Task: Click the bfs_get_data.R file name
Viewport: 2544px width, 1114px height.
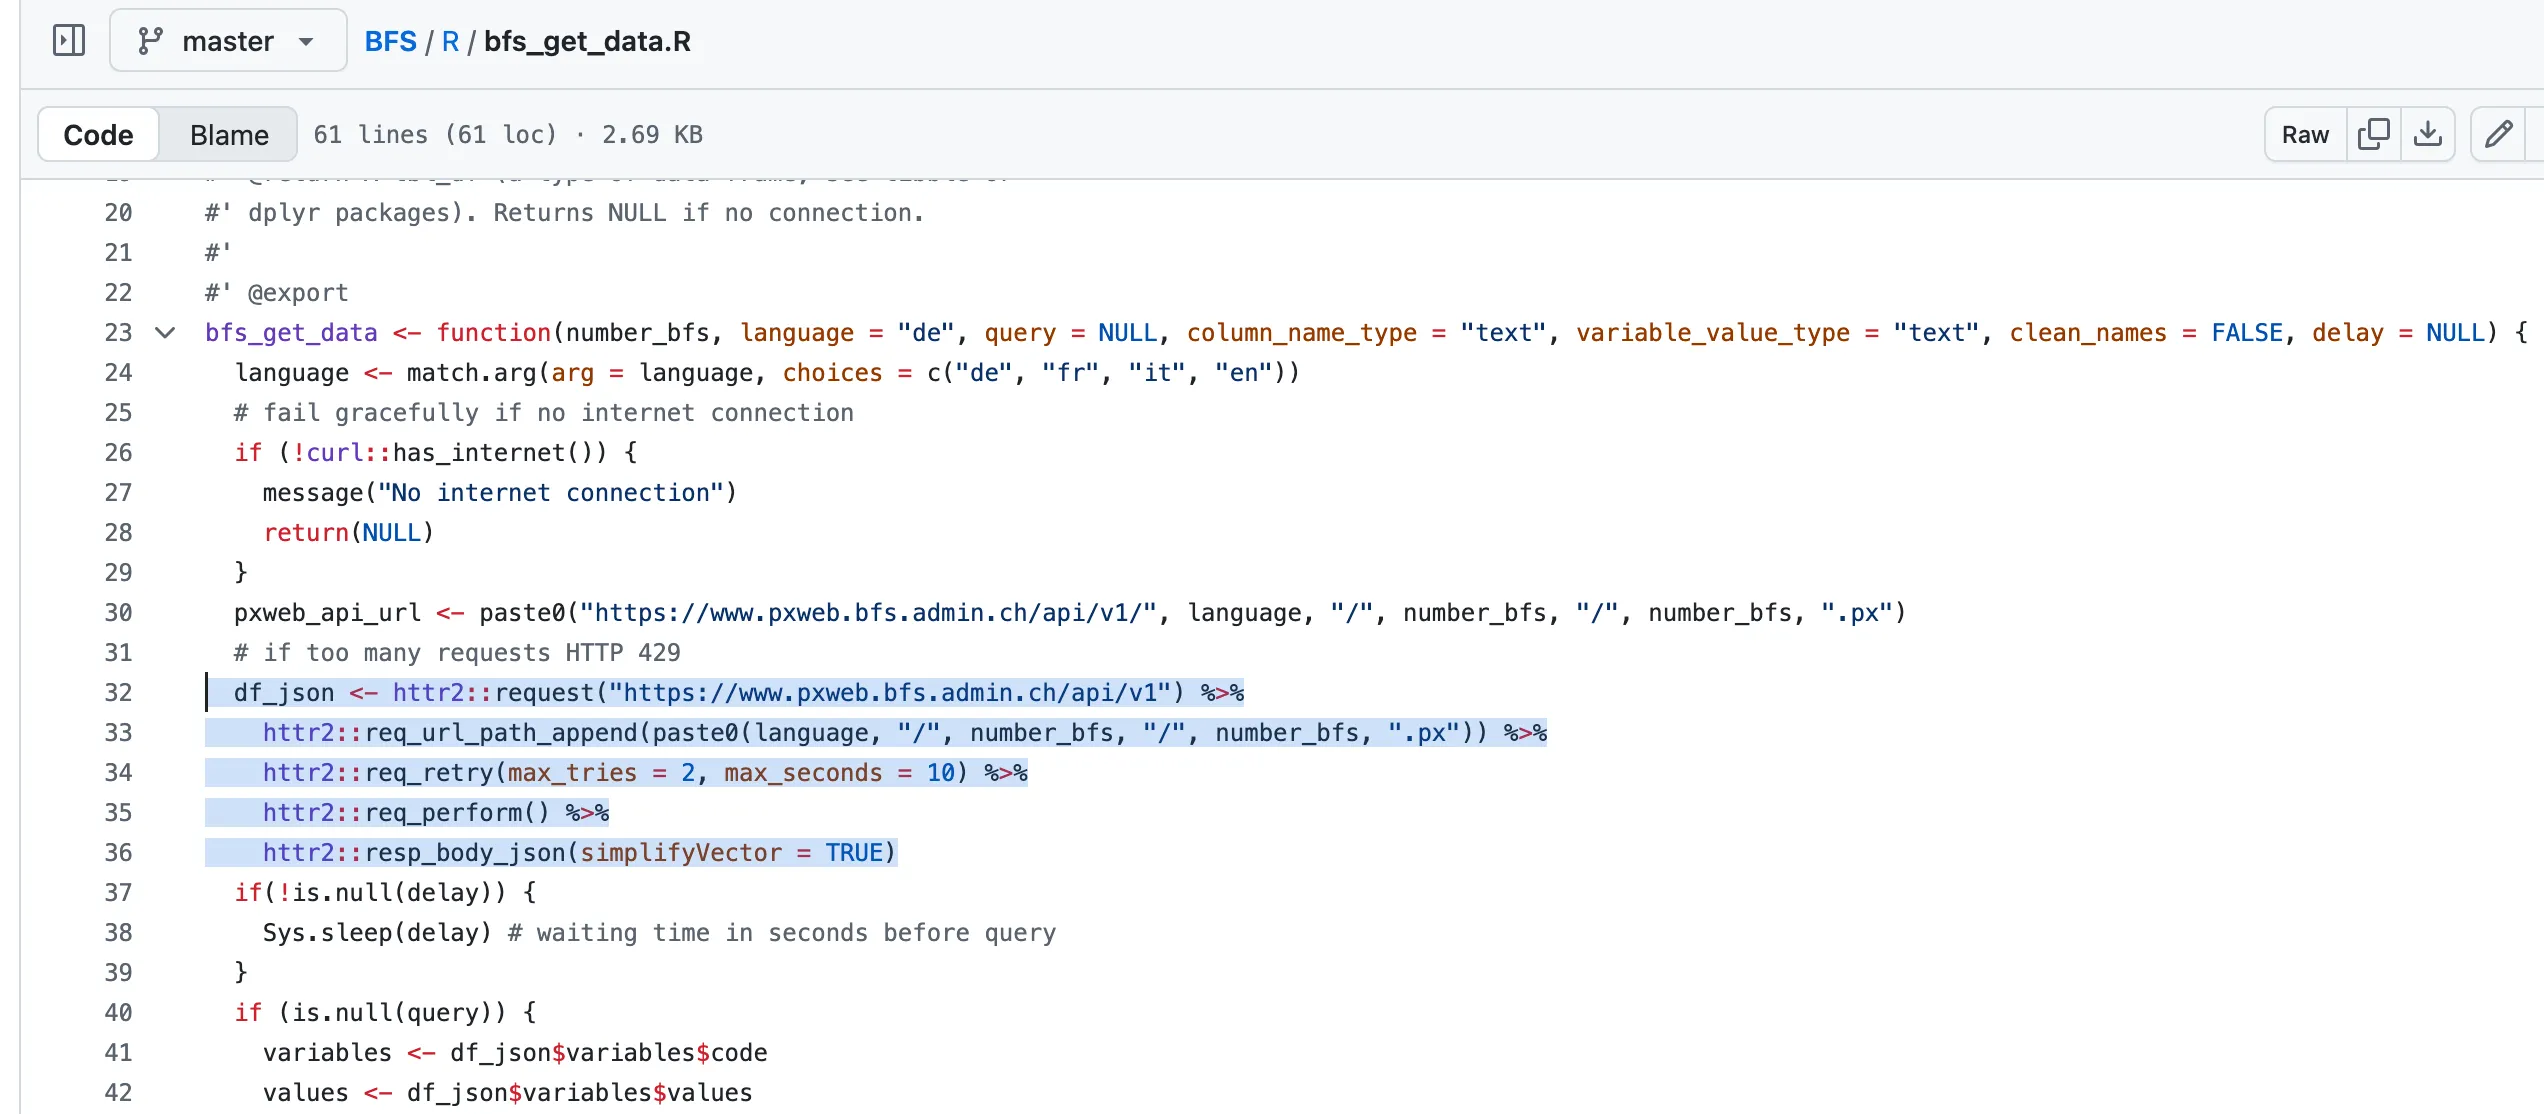Action: coord(587,41)
